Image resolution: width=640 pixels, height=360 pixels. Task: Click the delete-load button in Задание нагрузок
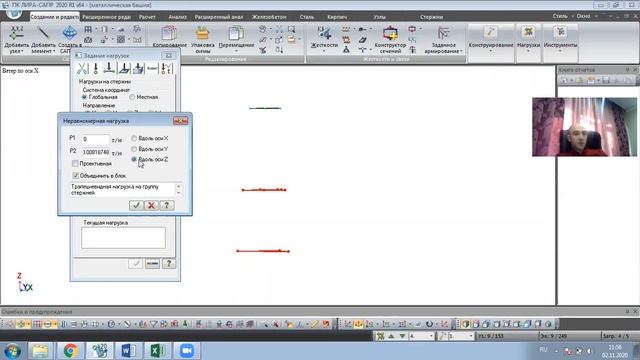(152, 264)
